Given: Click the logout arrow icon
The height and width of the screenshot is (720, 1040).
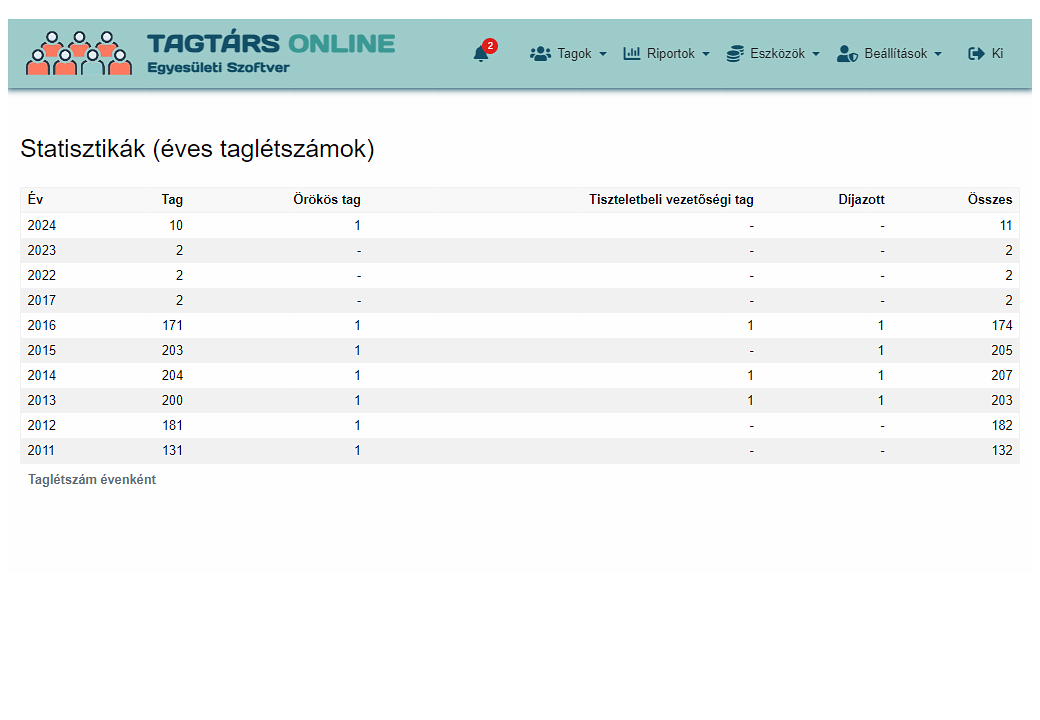Looking at the screenshot, I should (976, 54).
